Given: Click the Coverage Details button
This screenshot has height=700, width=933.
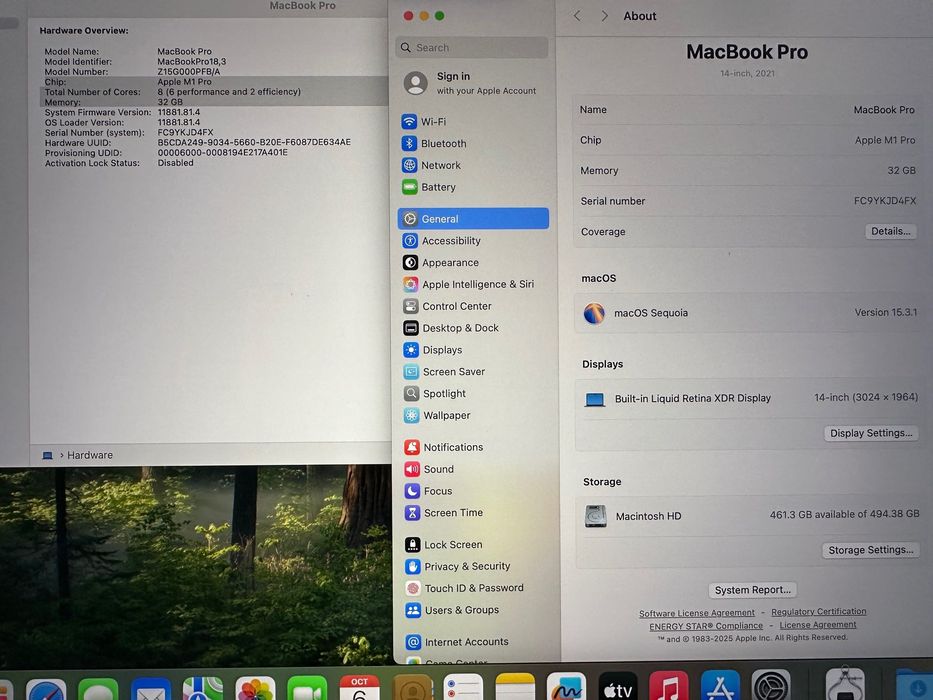Looking at the screenshot, I should (x=890, y=232).
